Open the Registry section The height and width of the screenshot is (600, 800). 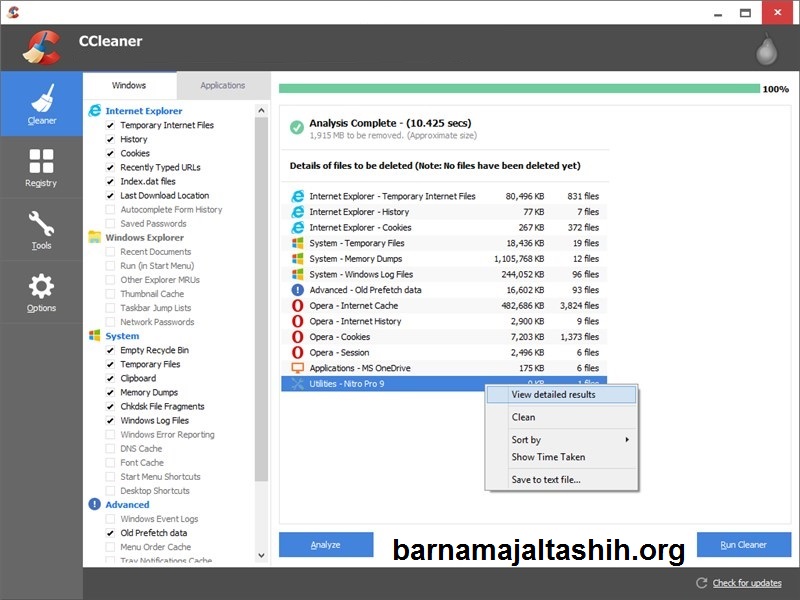(x=41, y=168)
